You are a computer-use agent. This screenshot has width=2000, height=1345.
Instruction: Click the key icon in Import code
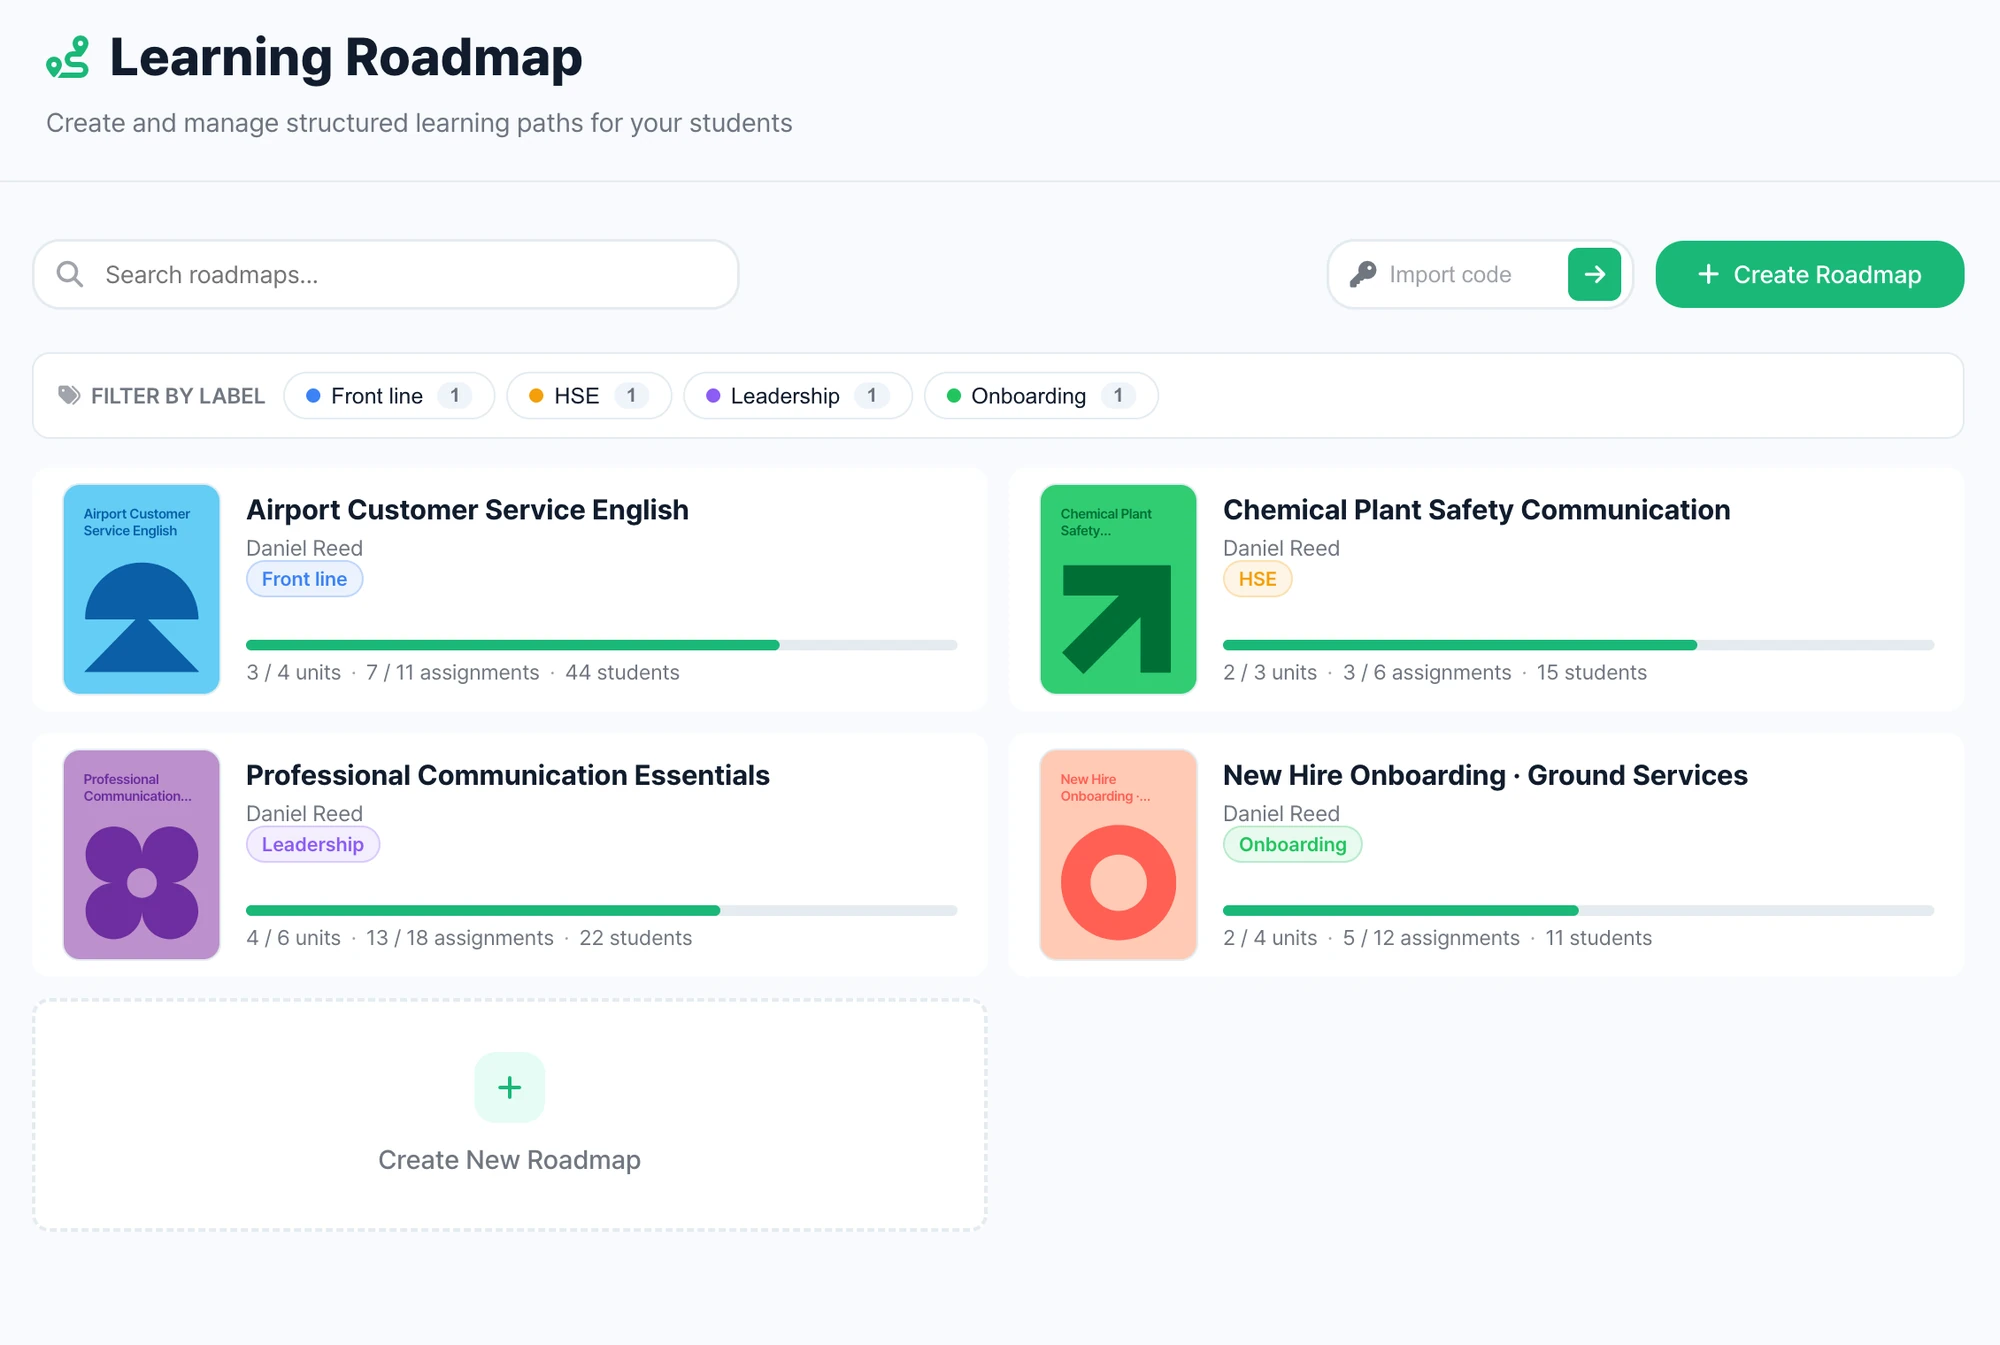pos(1363,274)
